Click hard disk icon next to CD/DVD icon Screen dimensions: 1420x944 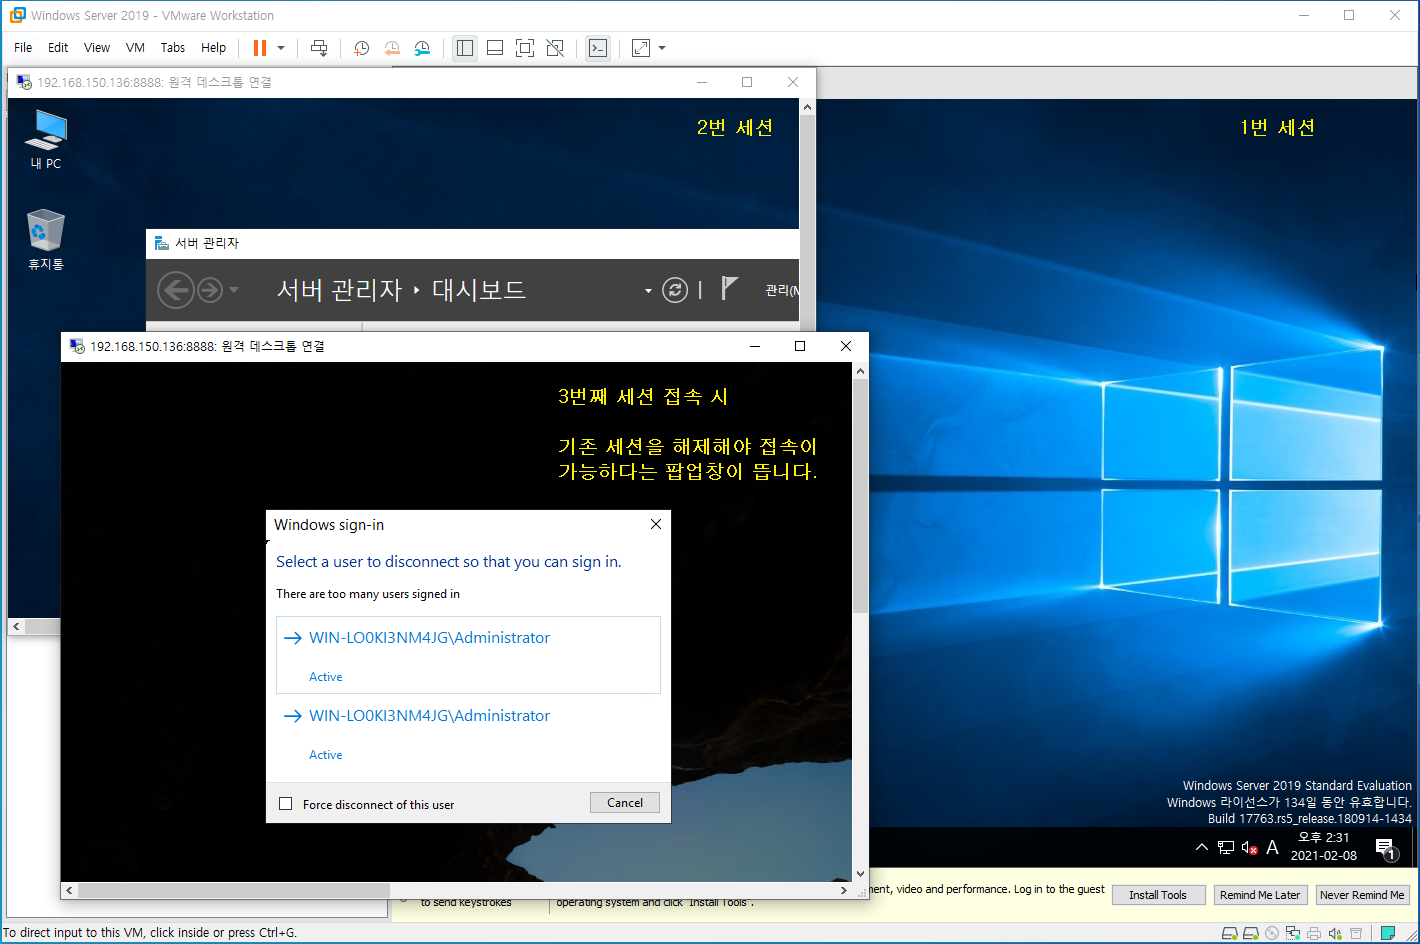[x=1251, y=933]
